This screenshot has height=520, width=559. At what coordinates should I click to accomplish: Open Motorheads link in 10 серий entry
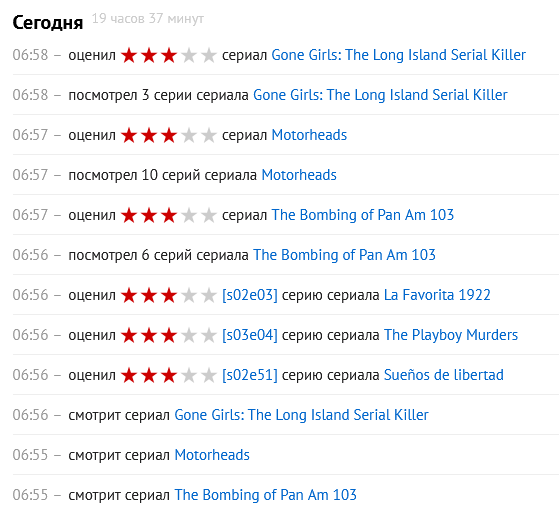[x=299, y=175]
